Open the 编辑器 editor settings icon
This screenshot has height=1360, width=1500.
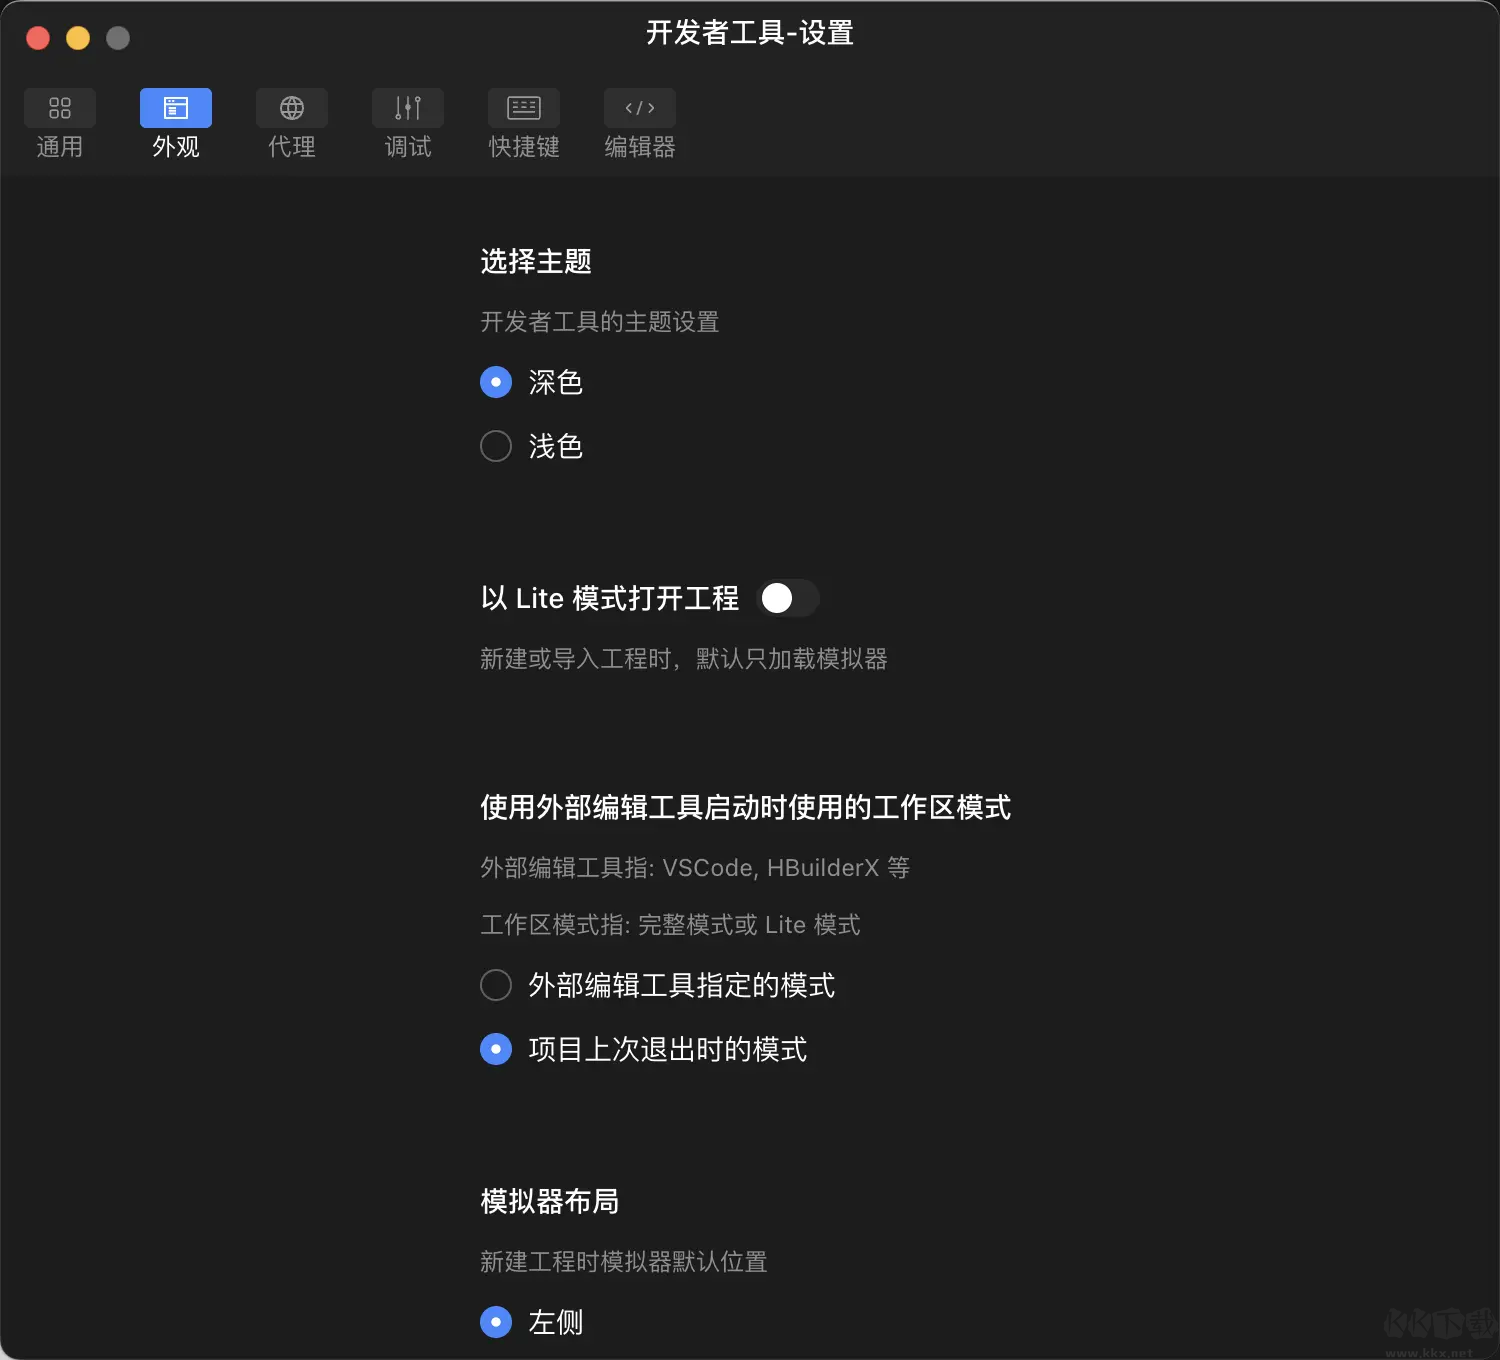tap(639, 107)
